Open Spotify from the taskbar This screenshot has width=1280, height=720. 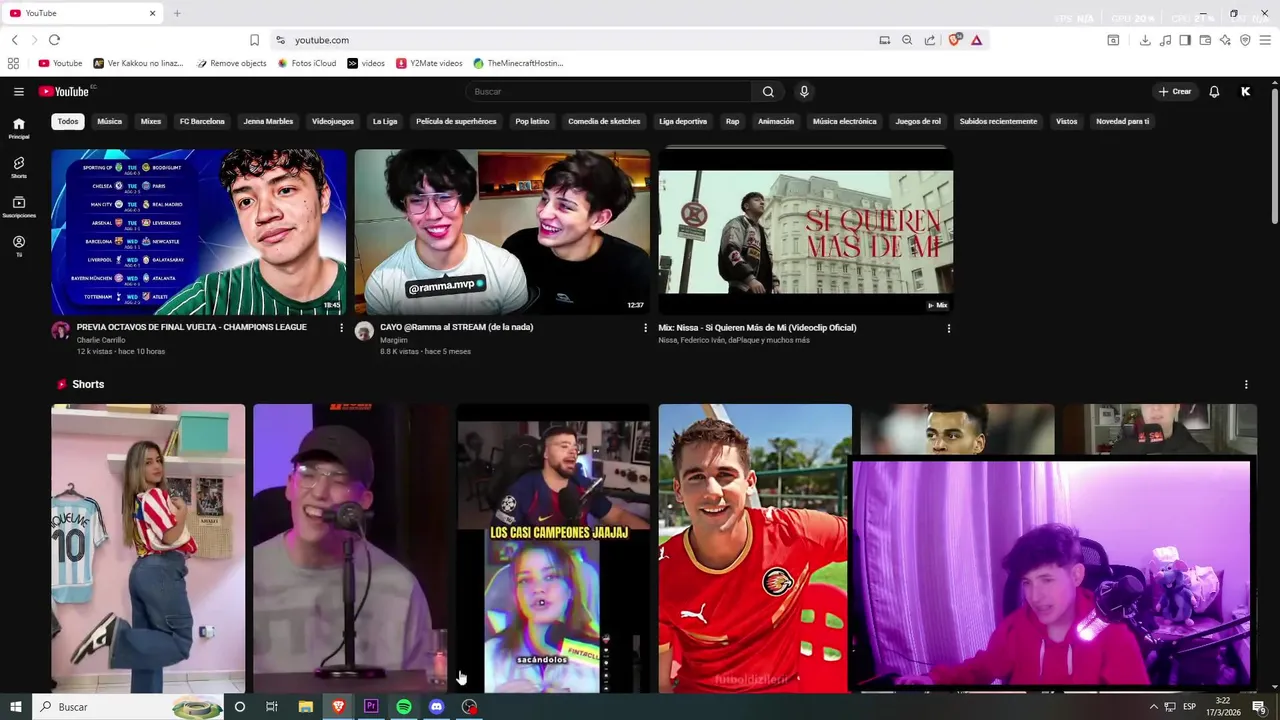tap(404, 706)
